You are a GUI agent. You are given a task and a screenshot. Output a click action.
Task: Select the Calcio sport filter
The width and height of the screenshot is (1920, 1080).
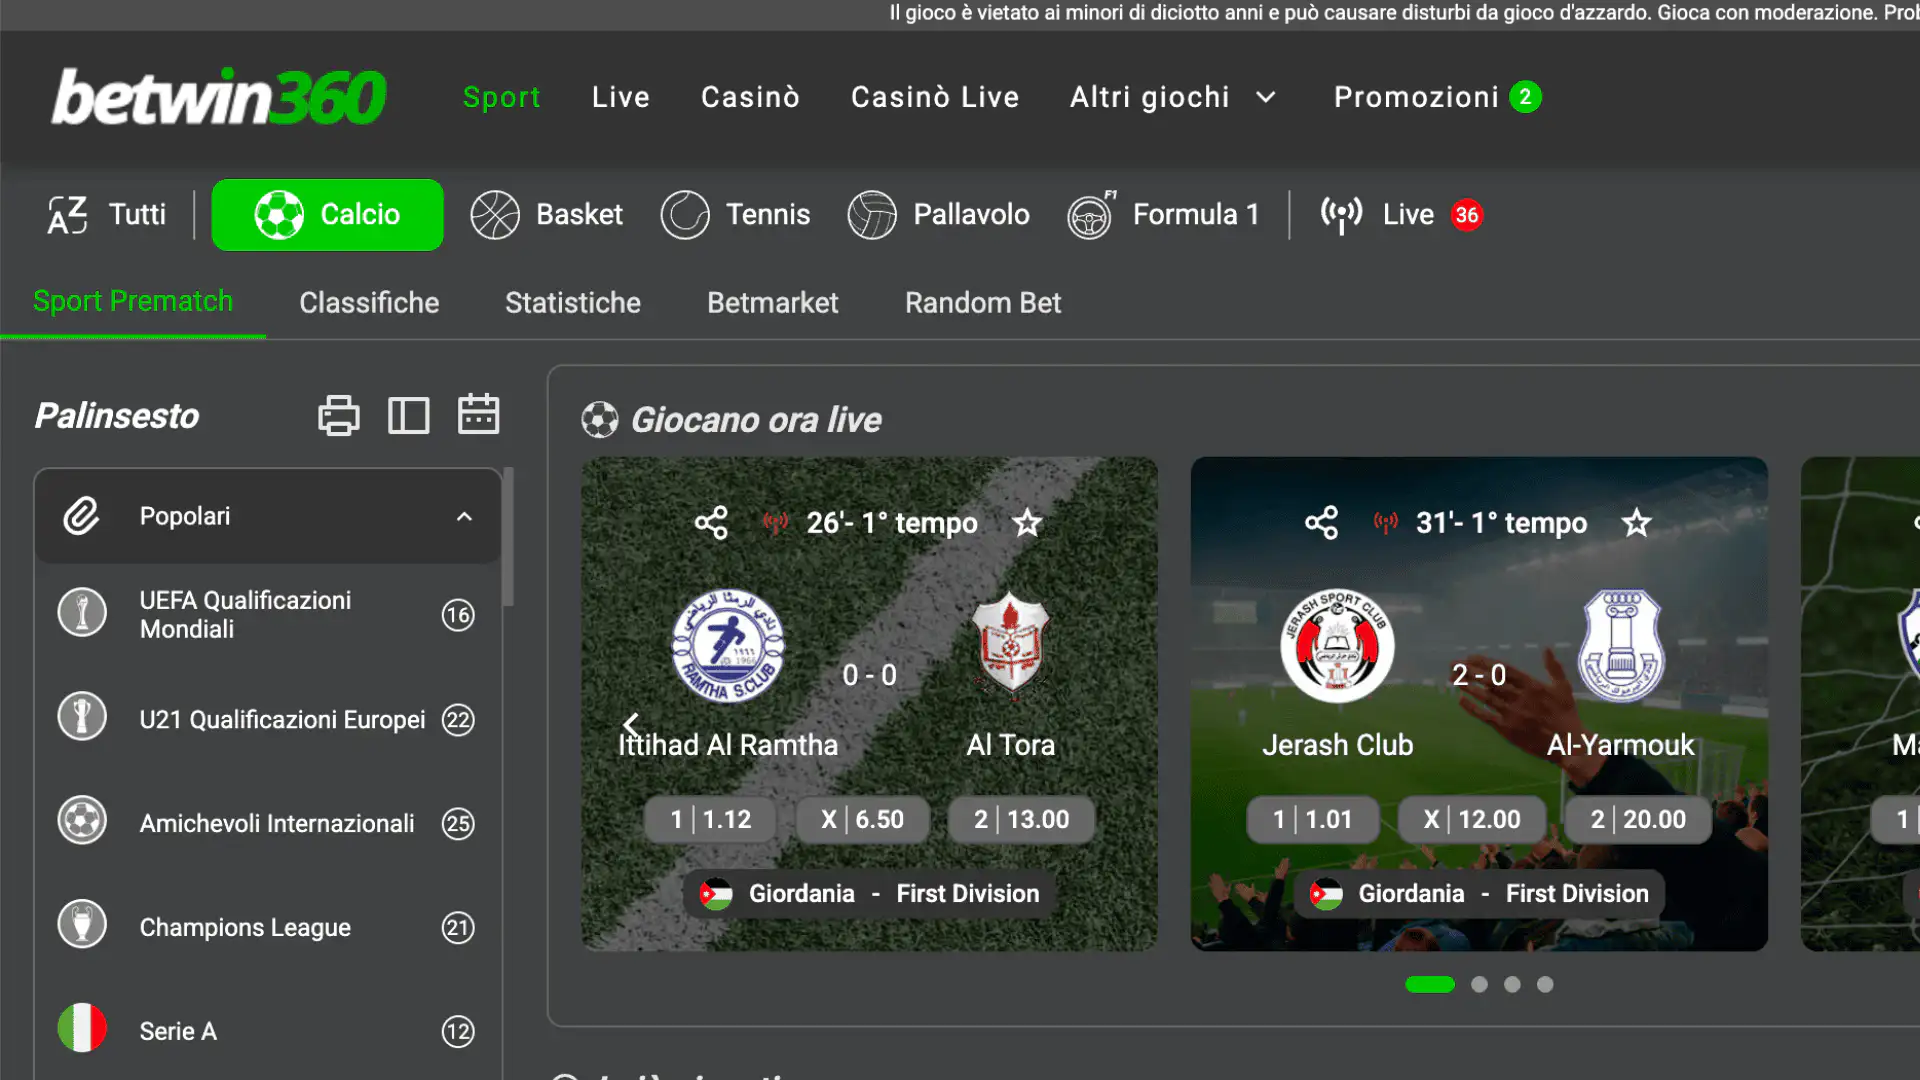327,215
